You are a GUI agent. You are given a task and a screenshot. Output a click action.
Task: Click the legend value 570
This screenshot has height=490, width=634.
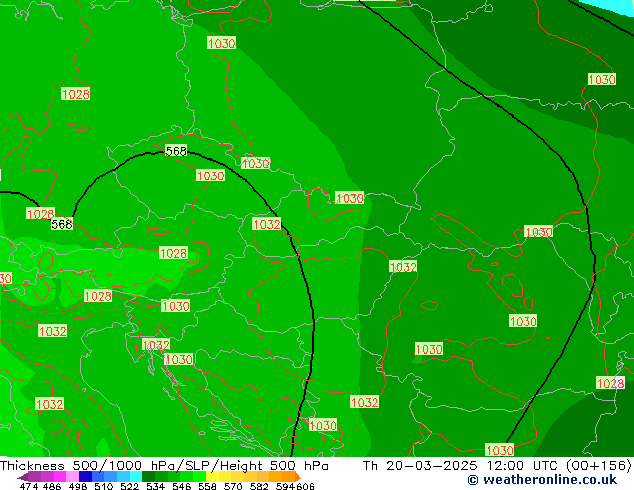point(233,486)
